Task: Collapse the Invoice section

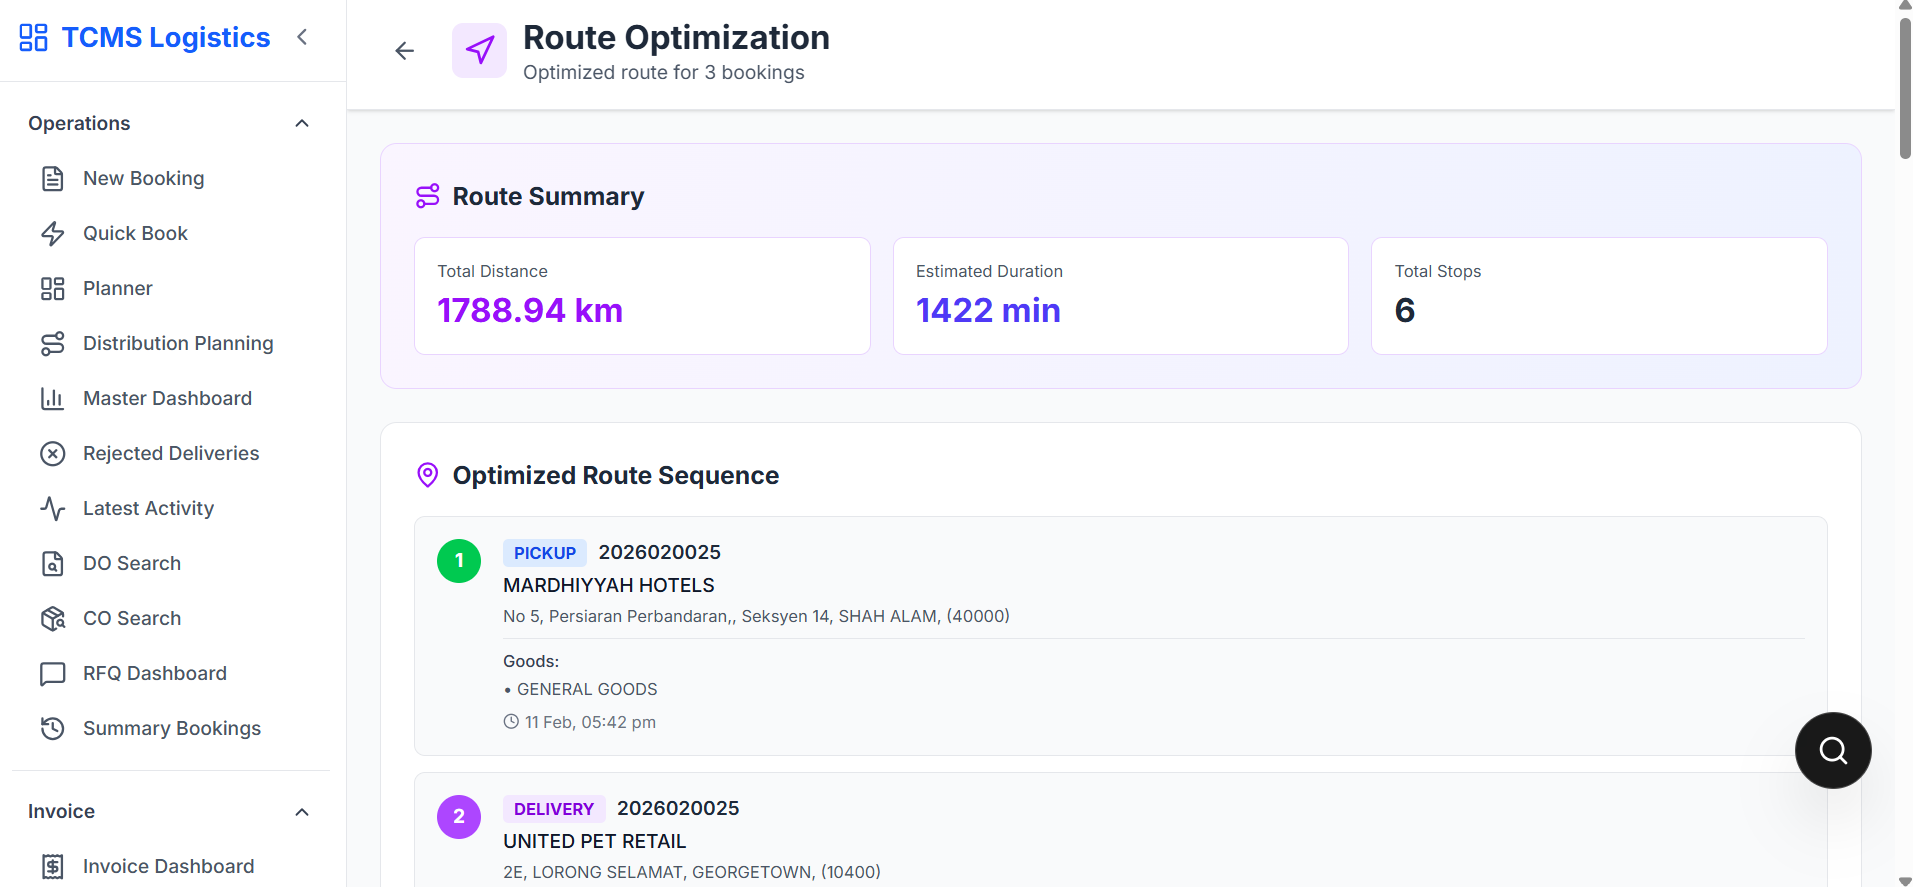Action: click(x=302, y=812)
